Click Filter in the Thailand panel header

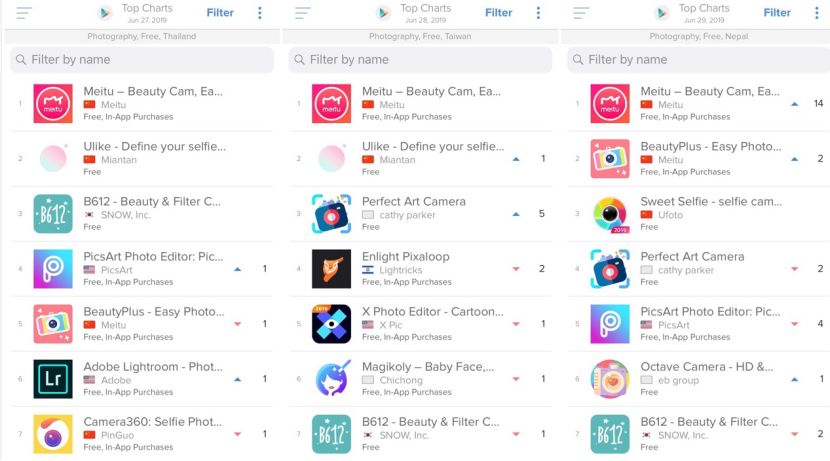point(220,13)
